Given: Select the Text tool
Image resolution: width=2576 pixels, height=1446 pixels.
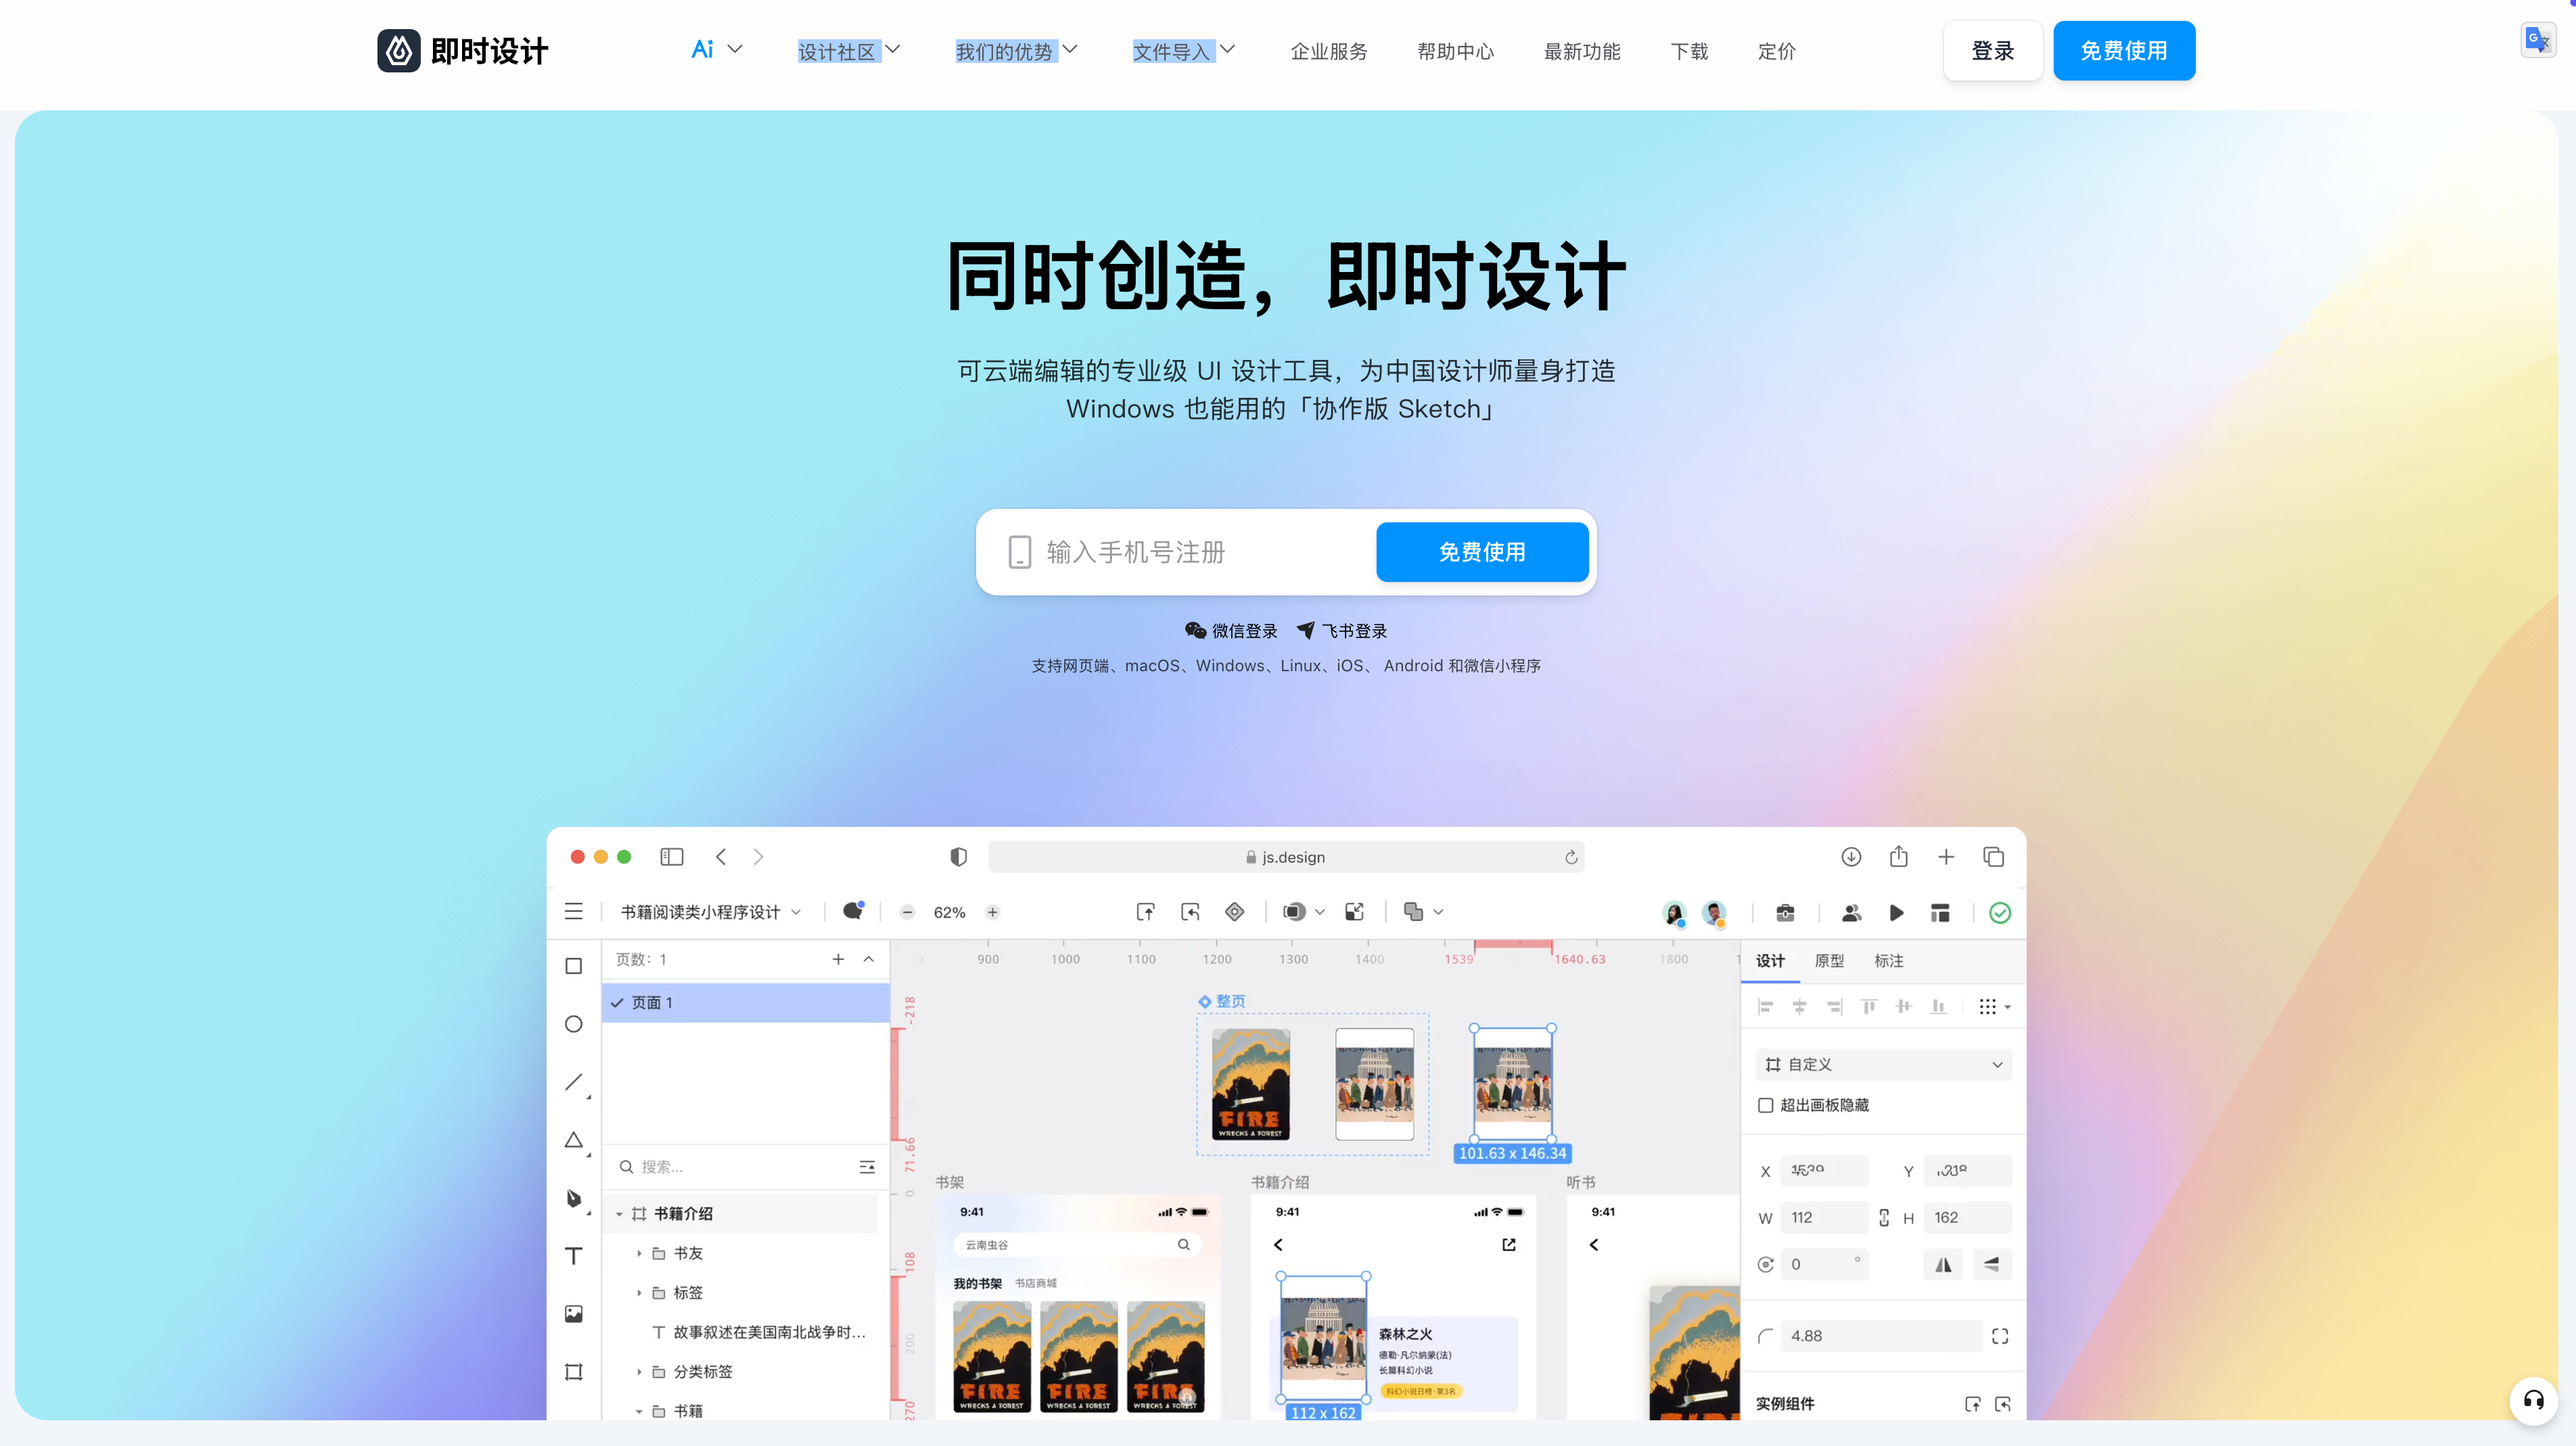Looking at the screenshot, I should 573,1255.
